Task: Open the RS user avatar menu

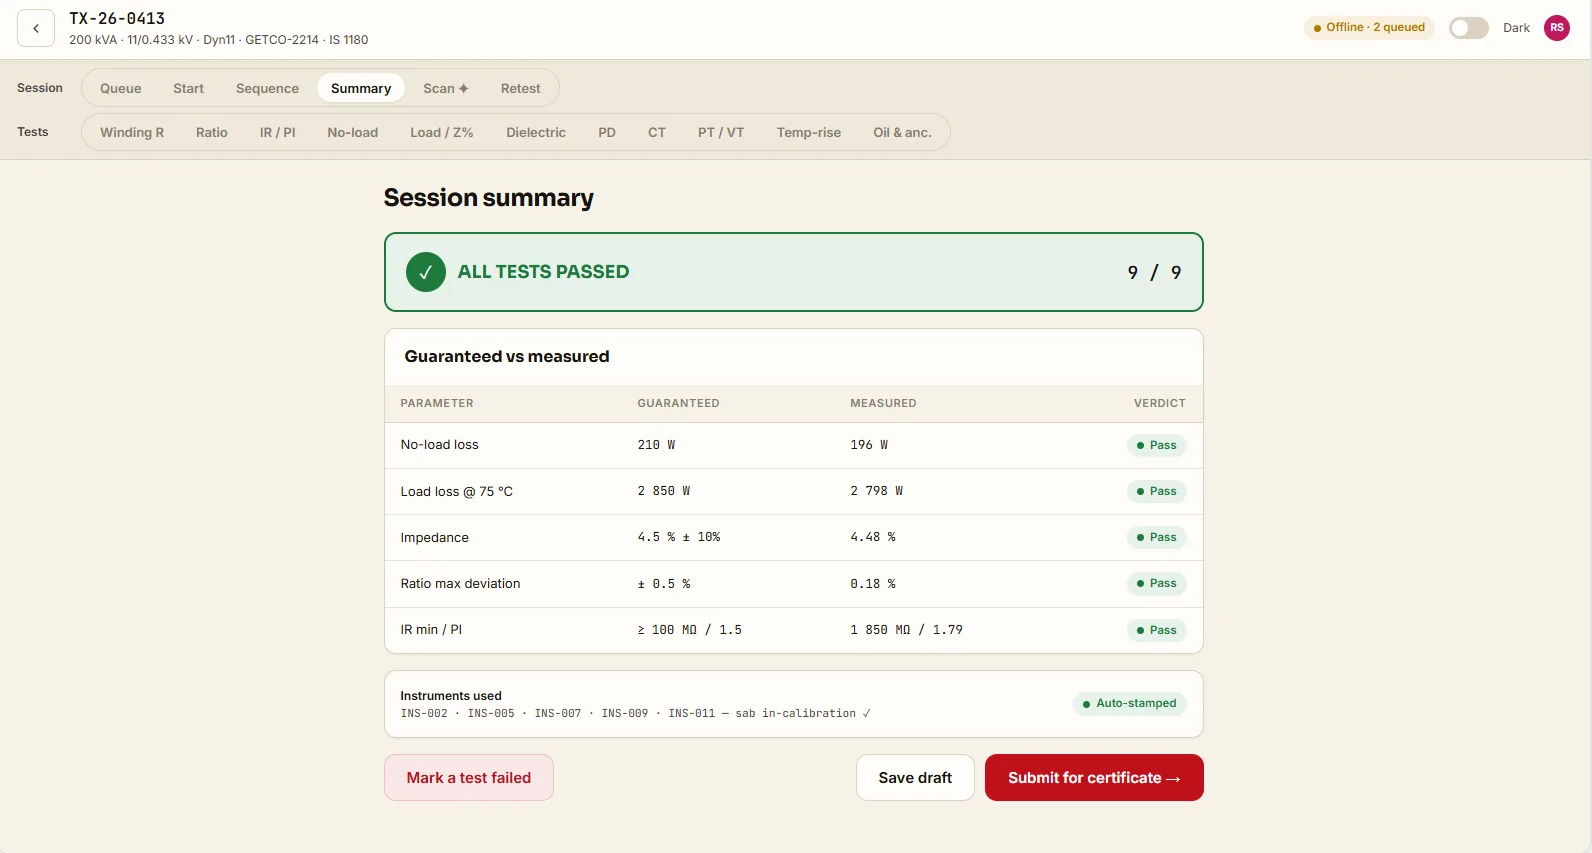Action: click(x=1556, y=28)
